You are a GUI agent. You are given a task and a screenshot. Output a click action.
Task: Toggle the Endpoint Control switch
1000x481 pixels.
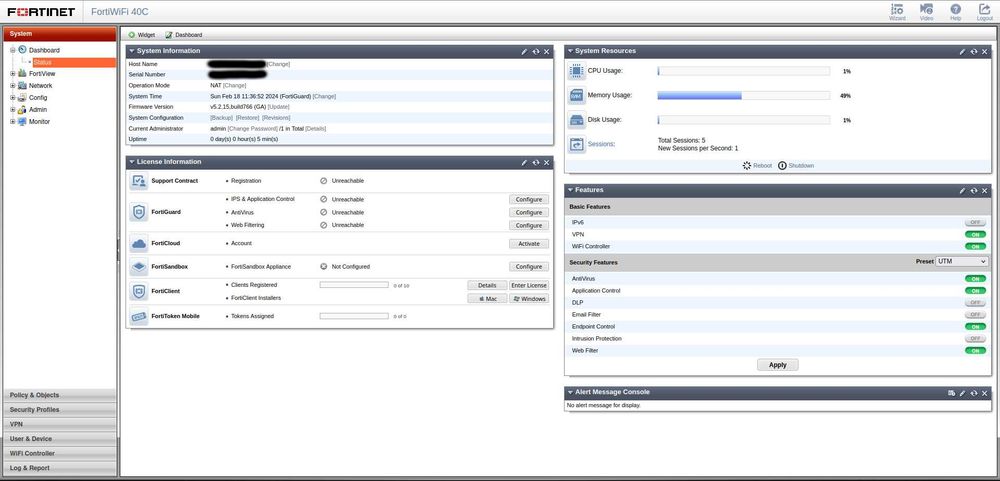(974, 327)
